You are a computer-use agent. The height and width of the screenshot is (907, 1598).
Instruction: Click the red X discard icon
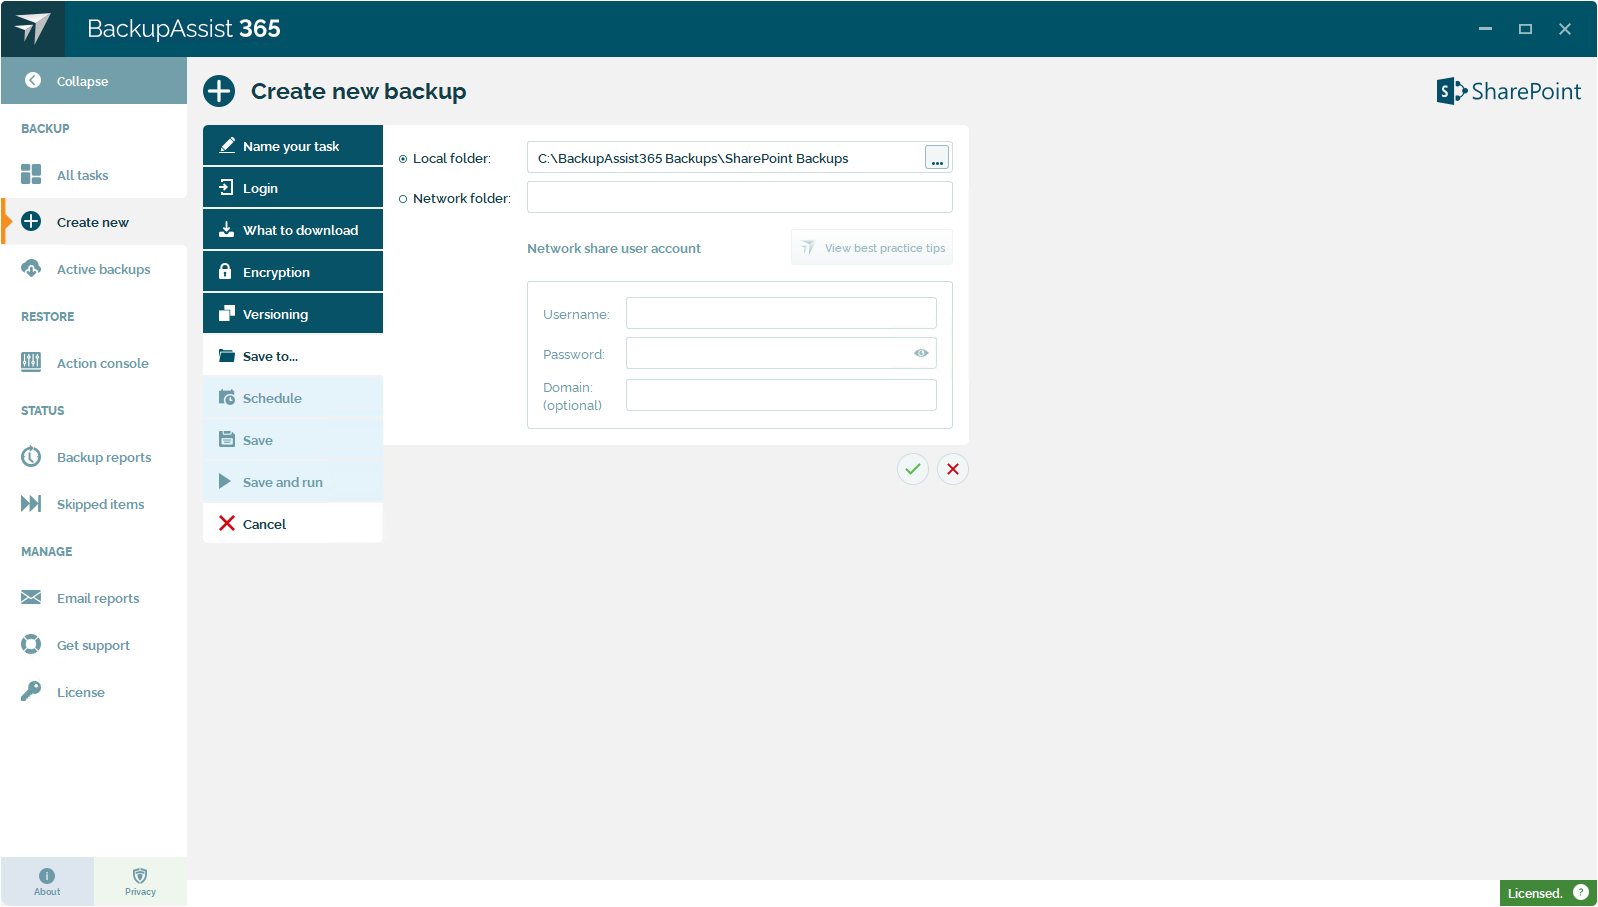(953, 469)
